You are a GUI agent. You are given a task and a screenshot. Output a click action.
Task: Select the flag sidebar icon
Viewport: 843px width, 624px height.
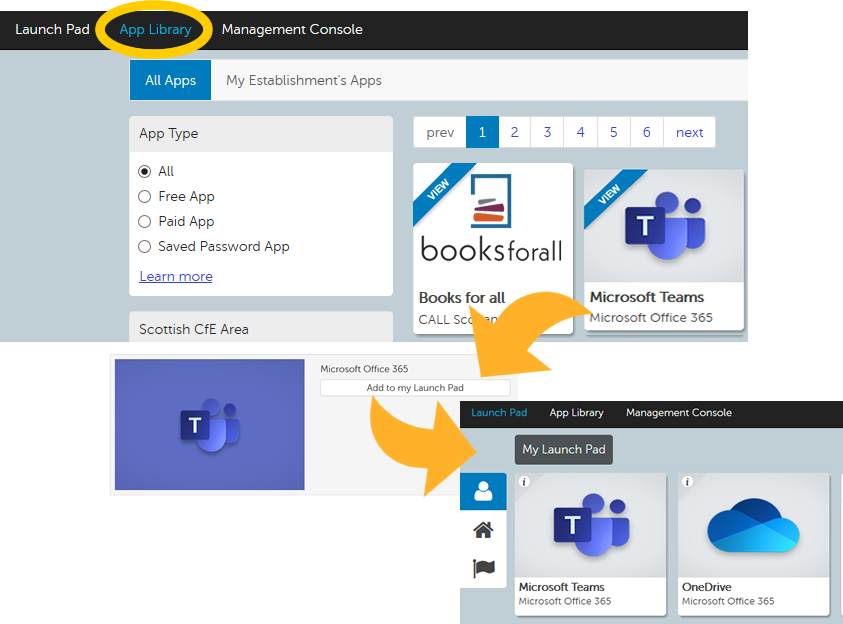tap(483, 568)
